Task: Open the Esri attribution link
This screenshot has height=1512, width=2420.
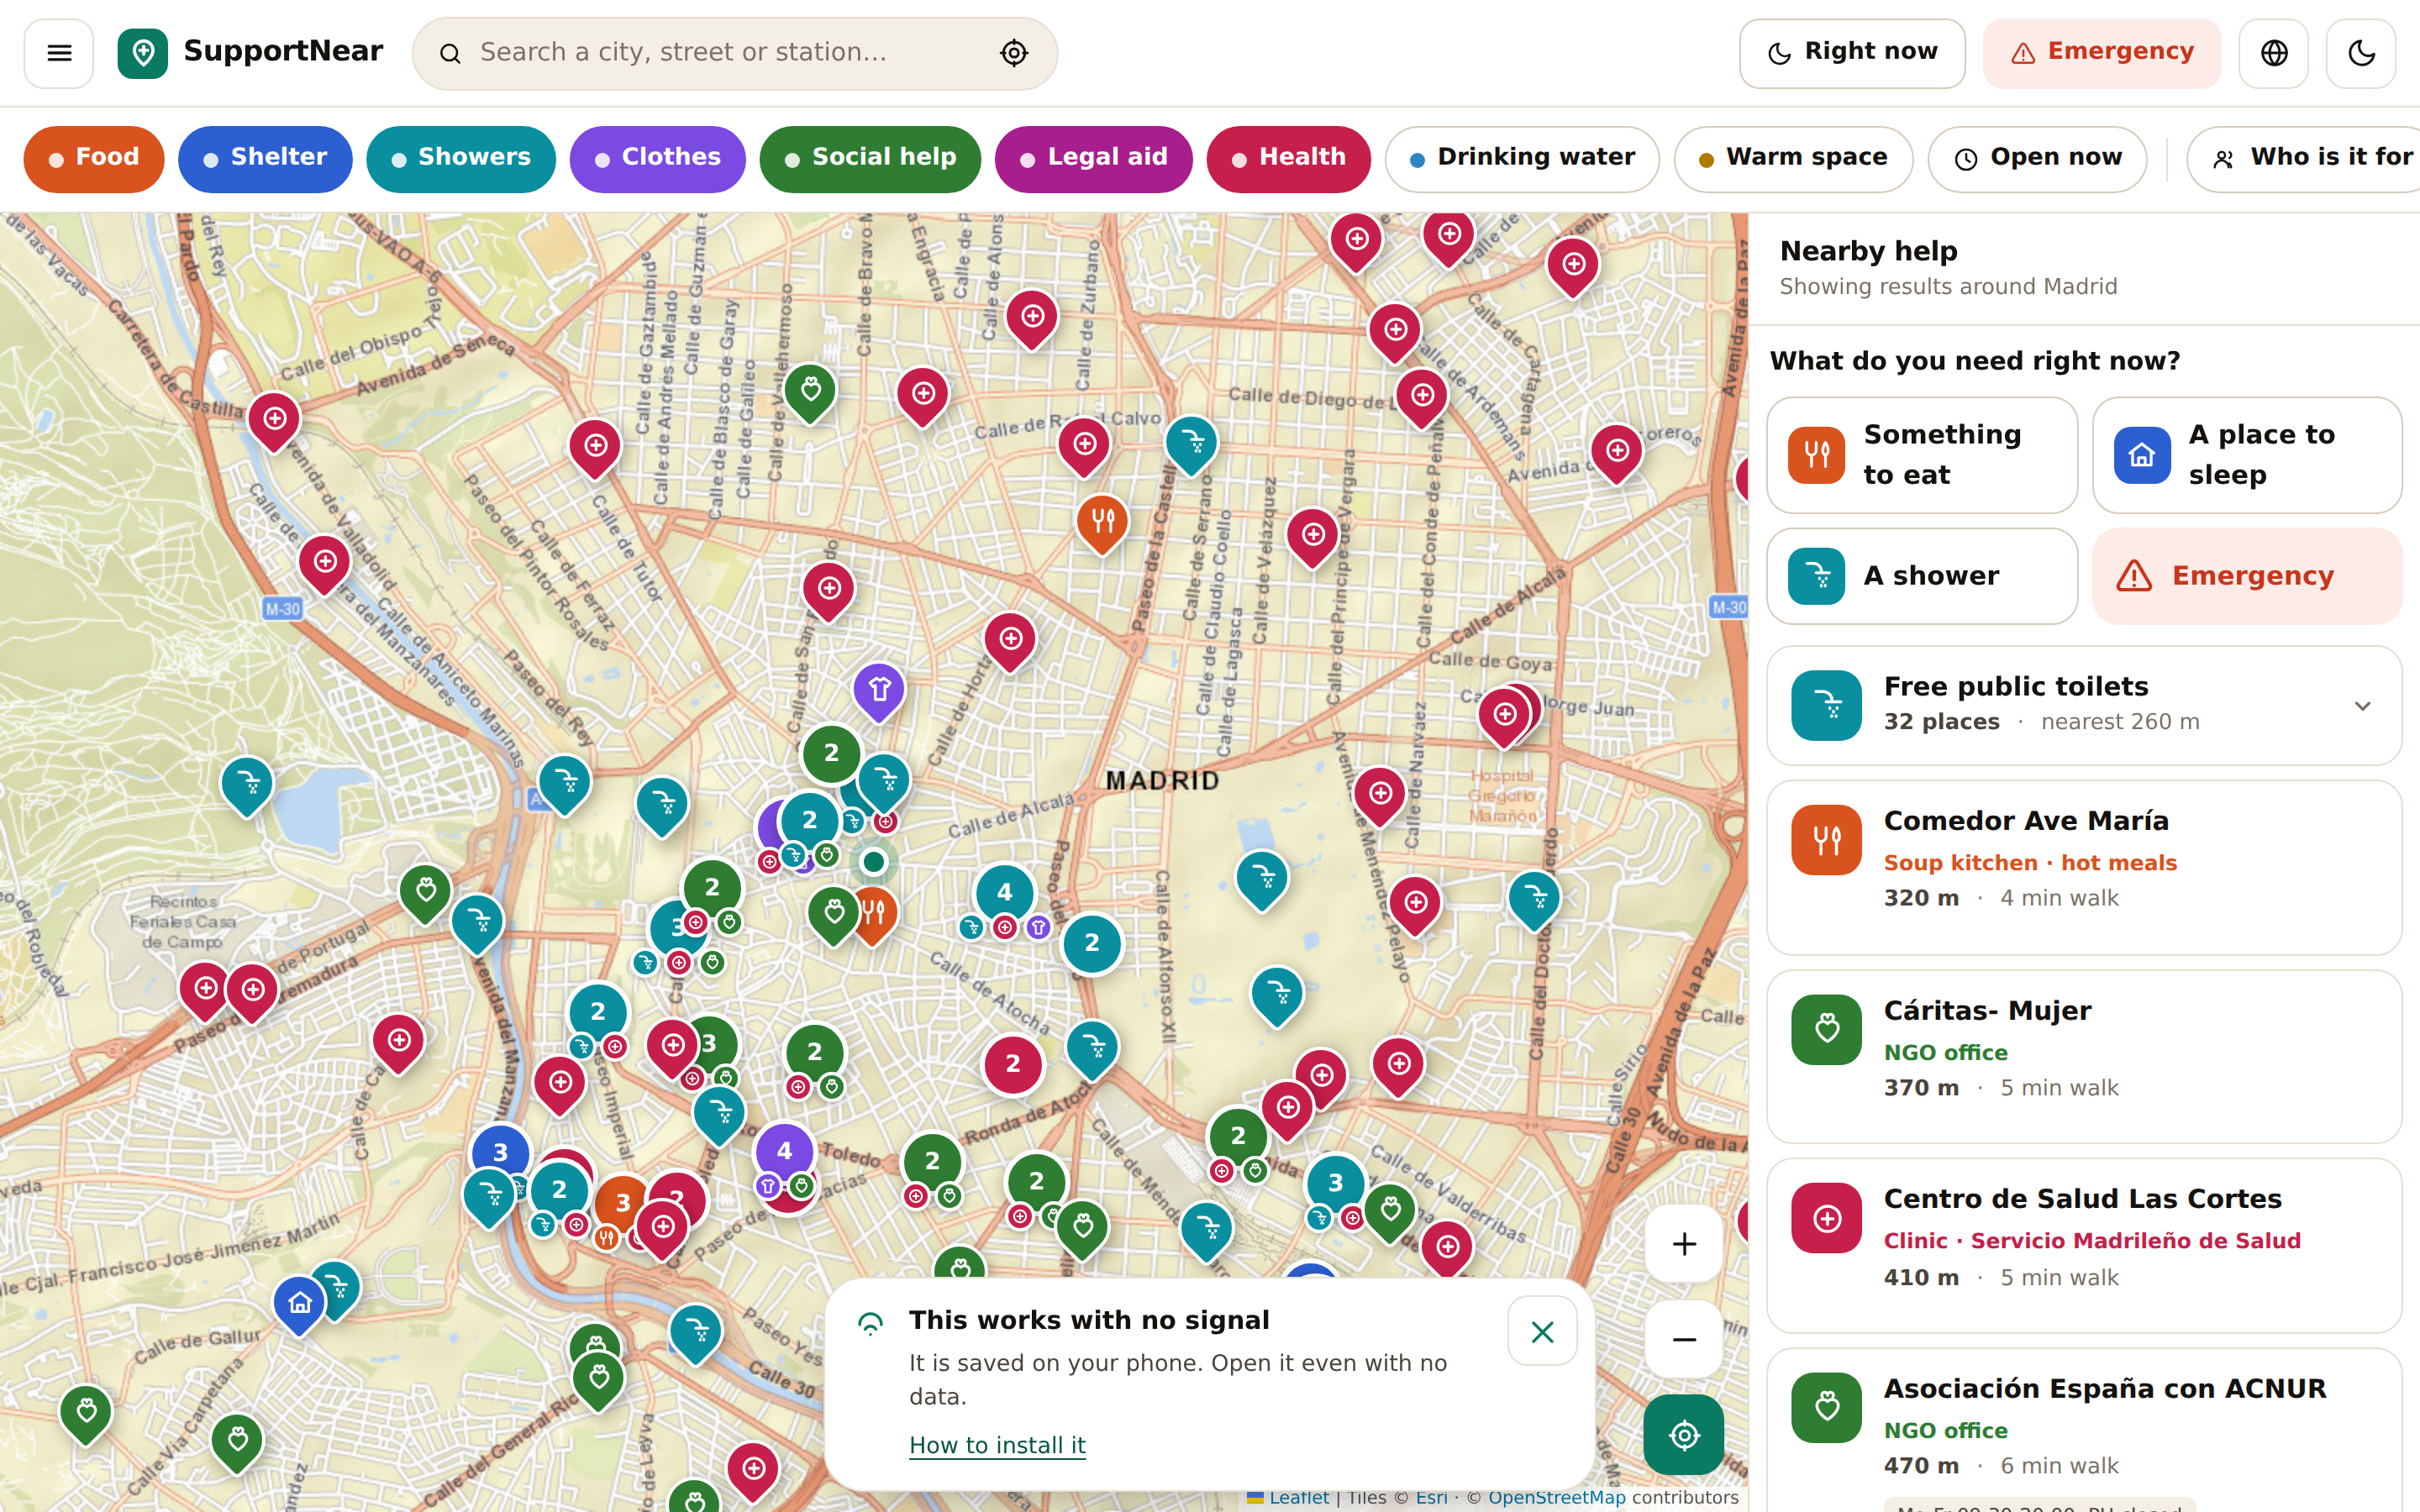Action: pyautogui.click(x=1431, y=1497)
